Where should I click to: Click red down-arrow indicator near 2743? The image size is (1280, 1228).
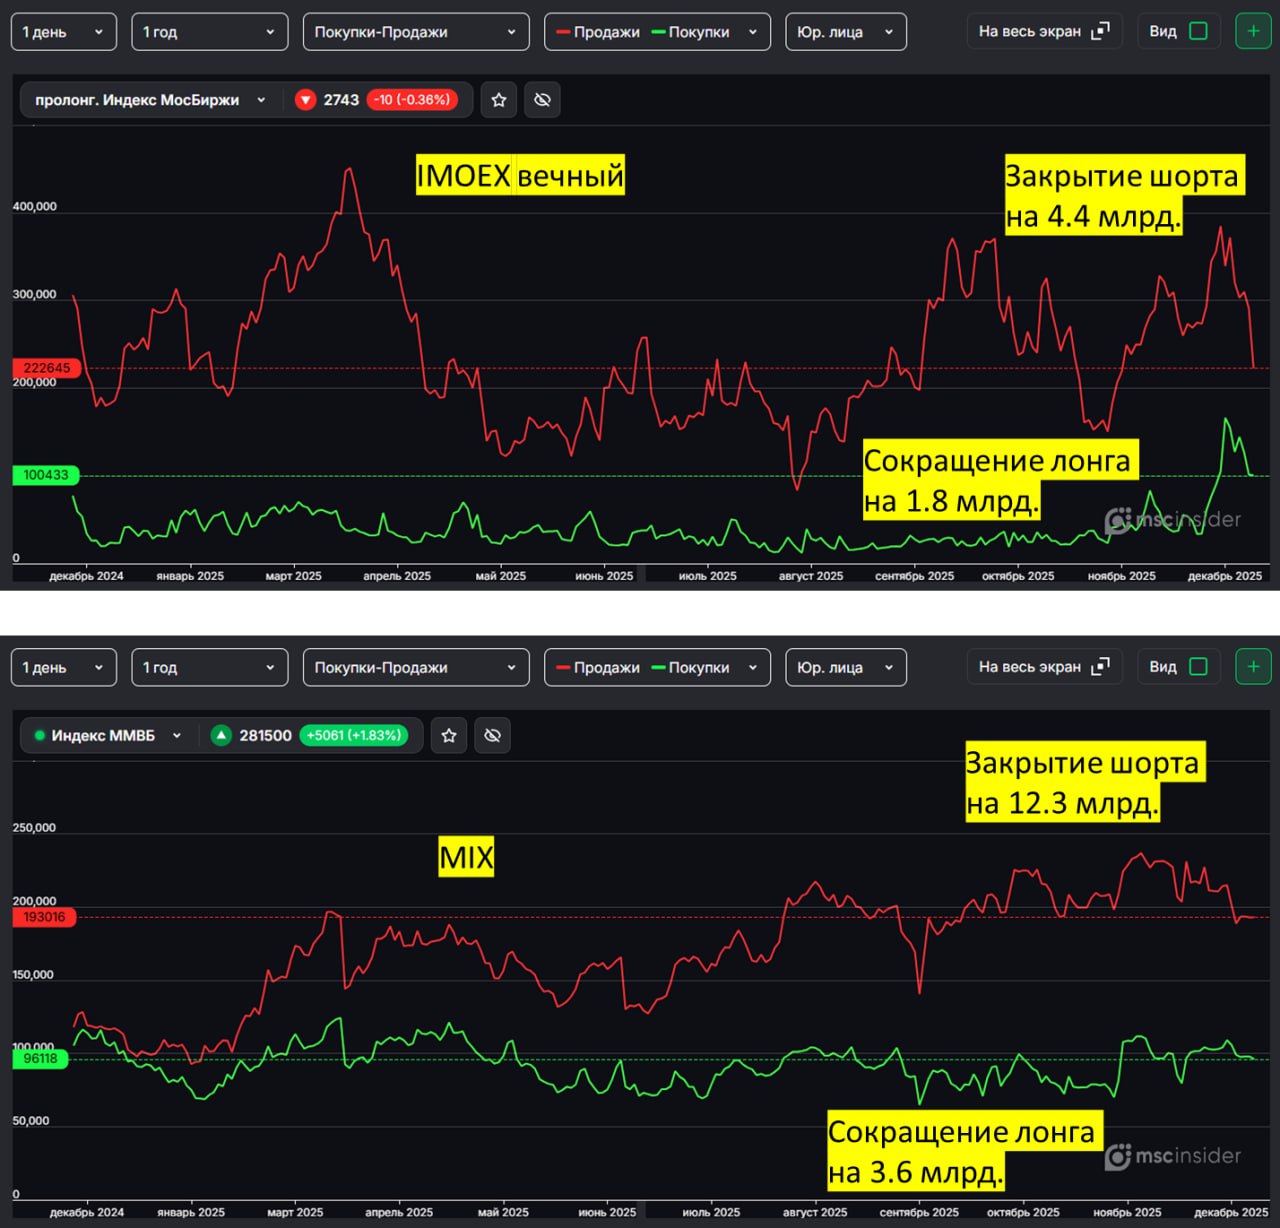pos(306,100)
